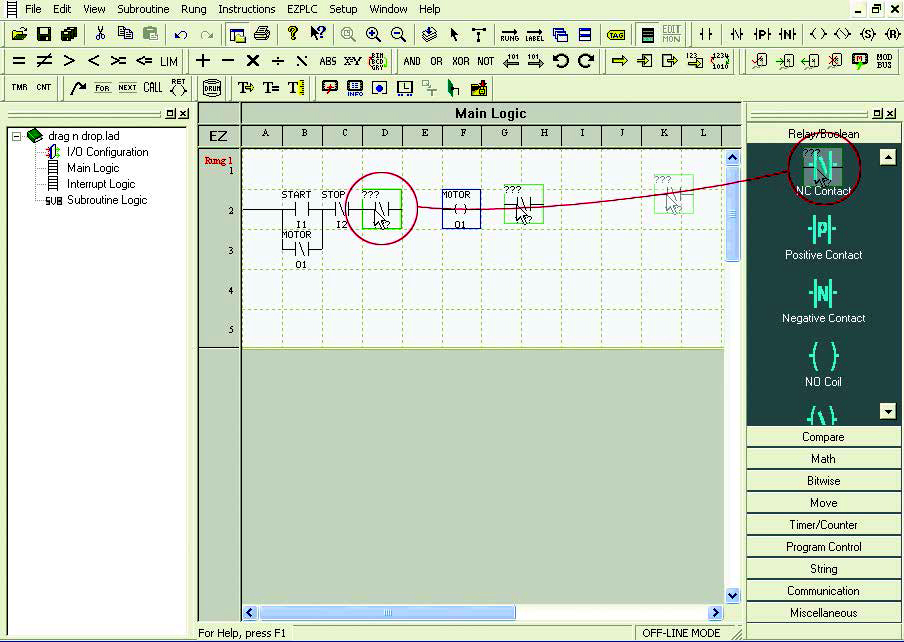The height and width of the screenshot is (642, 904).
Task: Open the EZPLC menu
Action: pos(301,9)
